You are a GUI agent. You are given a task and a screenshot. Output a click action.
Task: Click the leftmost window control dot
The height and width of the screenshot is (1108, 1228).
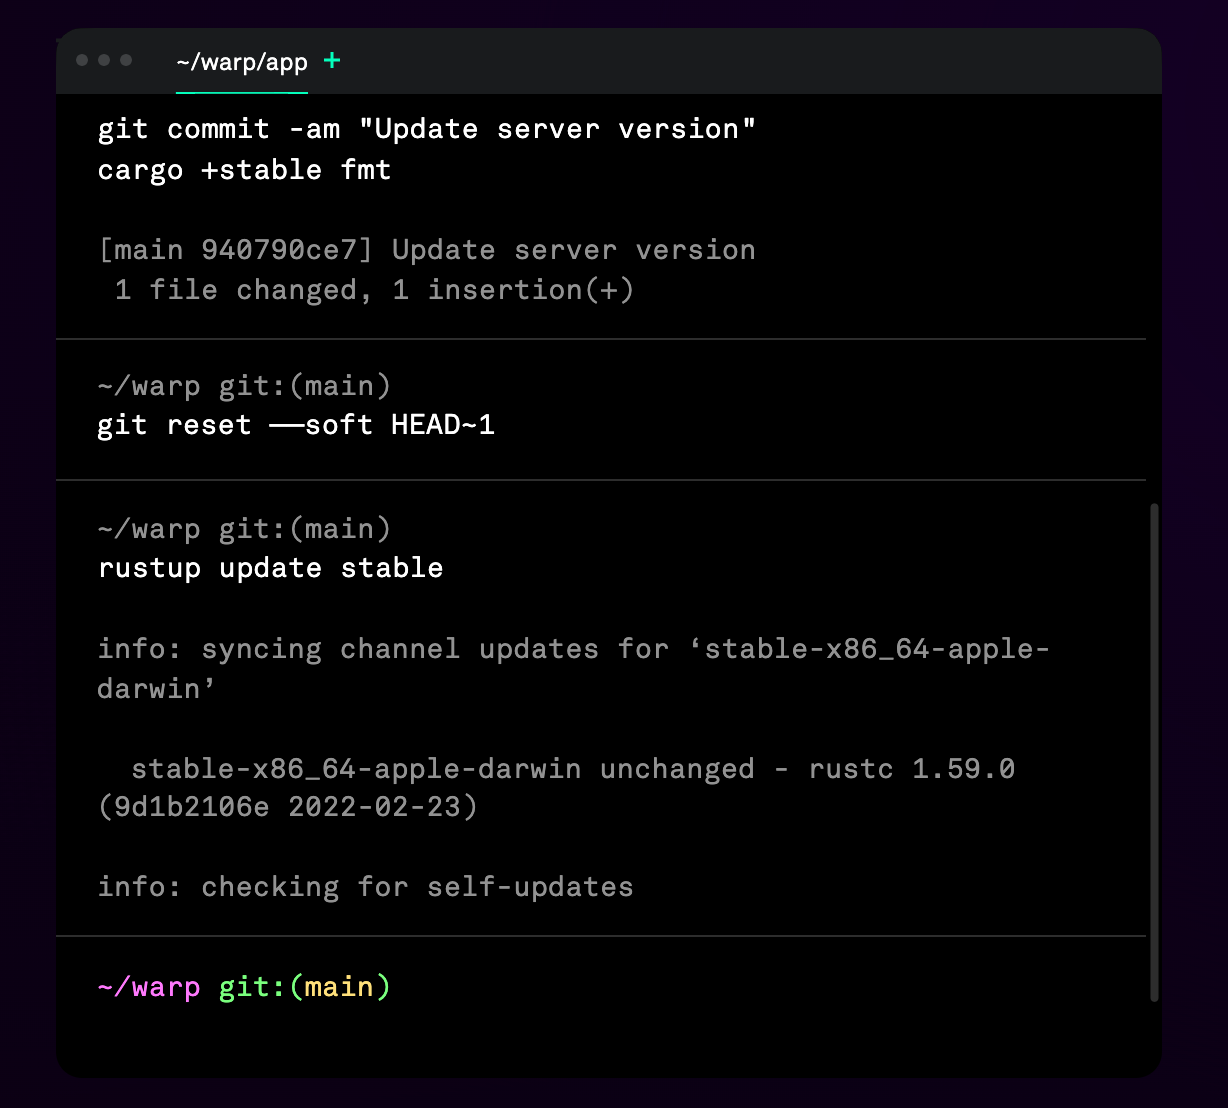click(82, 60)
